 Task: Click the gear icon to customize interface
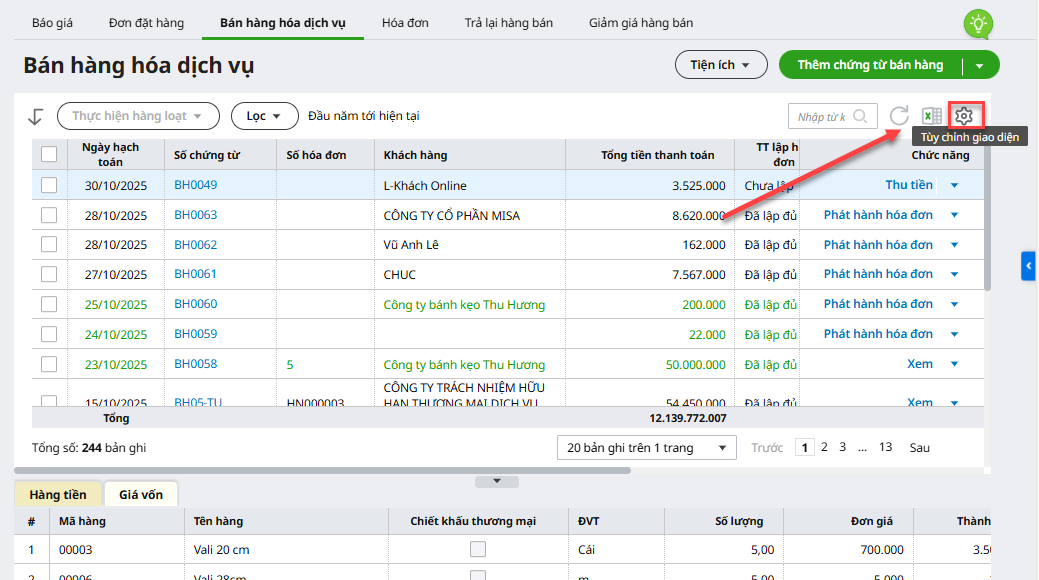point(964,116)
